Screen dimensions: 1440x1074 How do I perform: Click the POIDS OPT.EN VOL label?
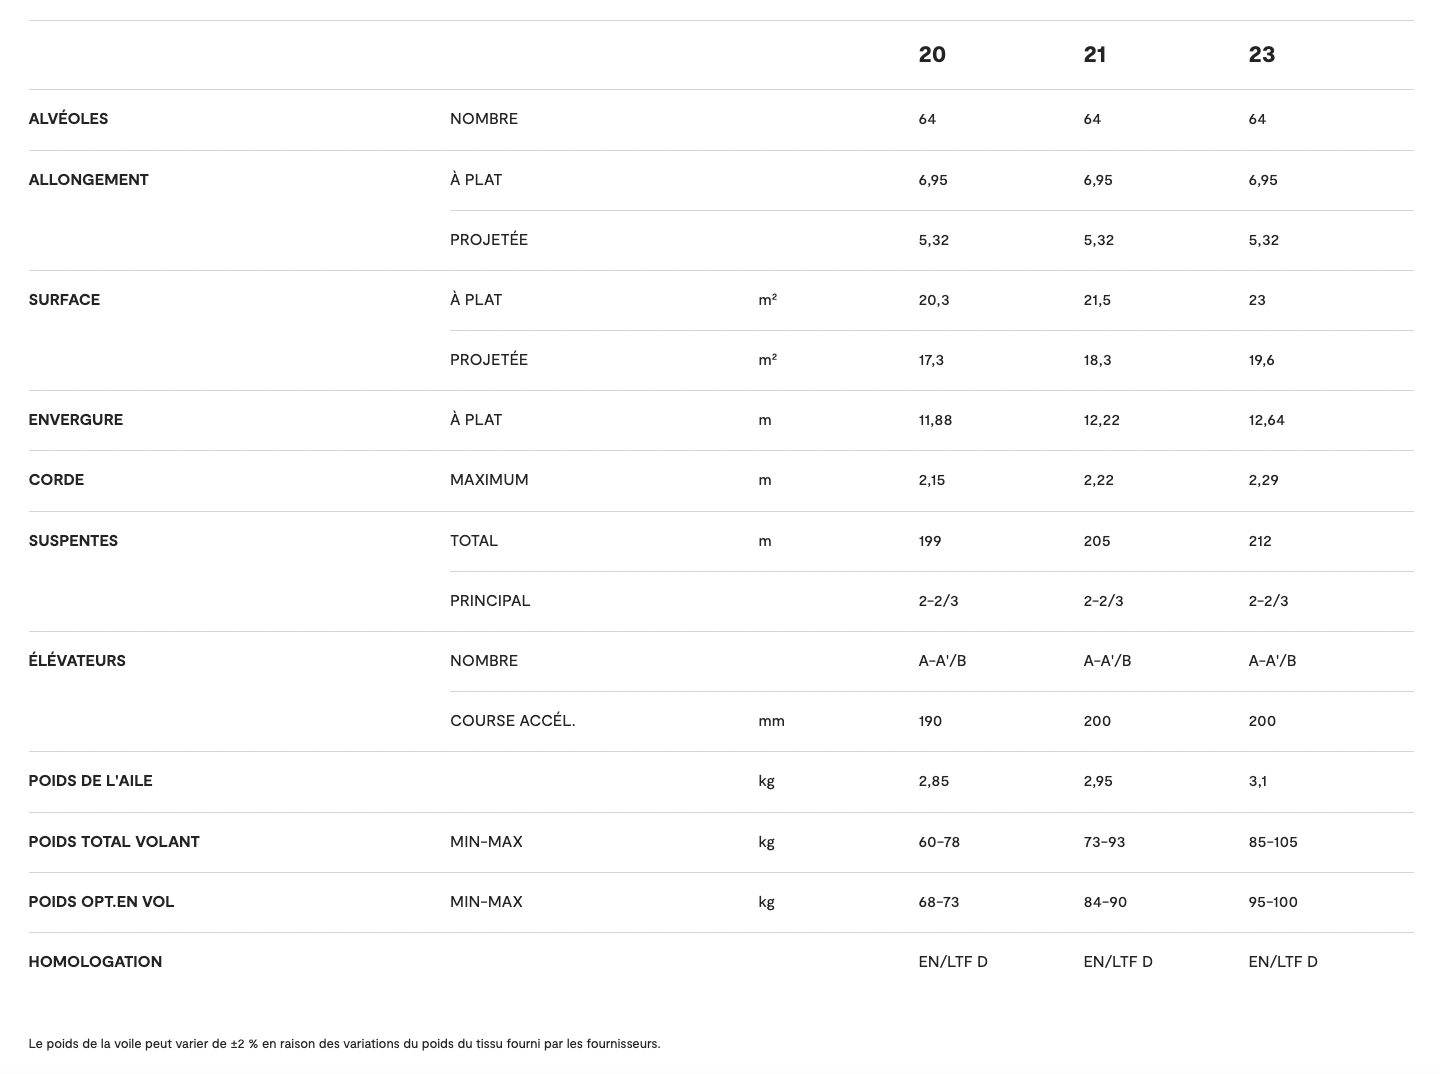(101, 902)
